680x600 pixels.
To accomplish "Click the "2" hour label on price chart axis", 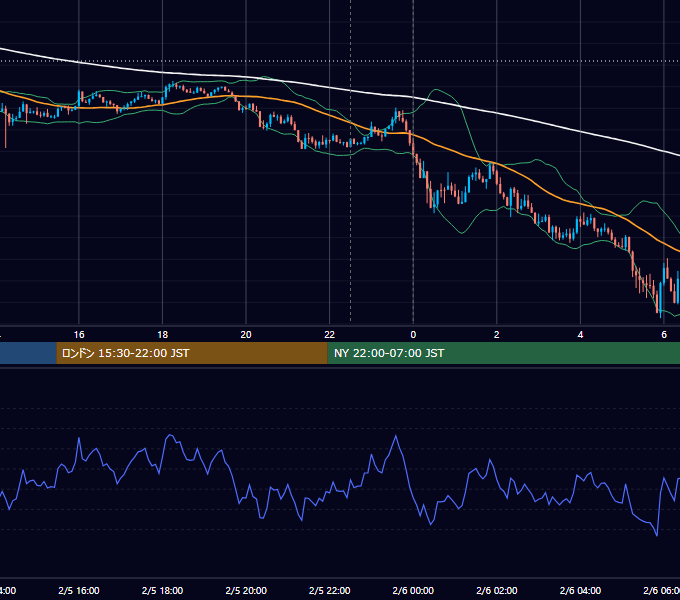I will click(497, 335).
